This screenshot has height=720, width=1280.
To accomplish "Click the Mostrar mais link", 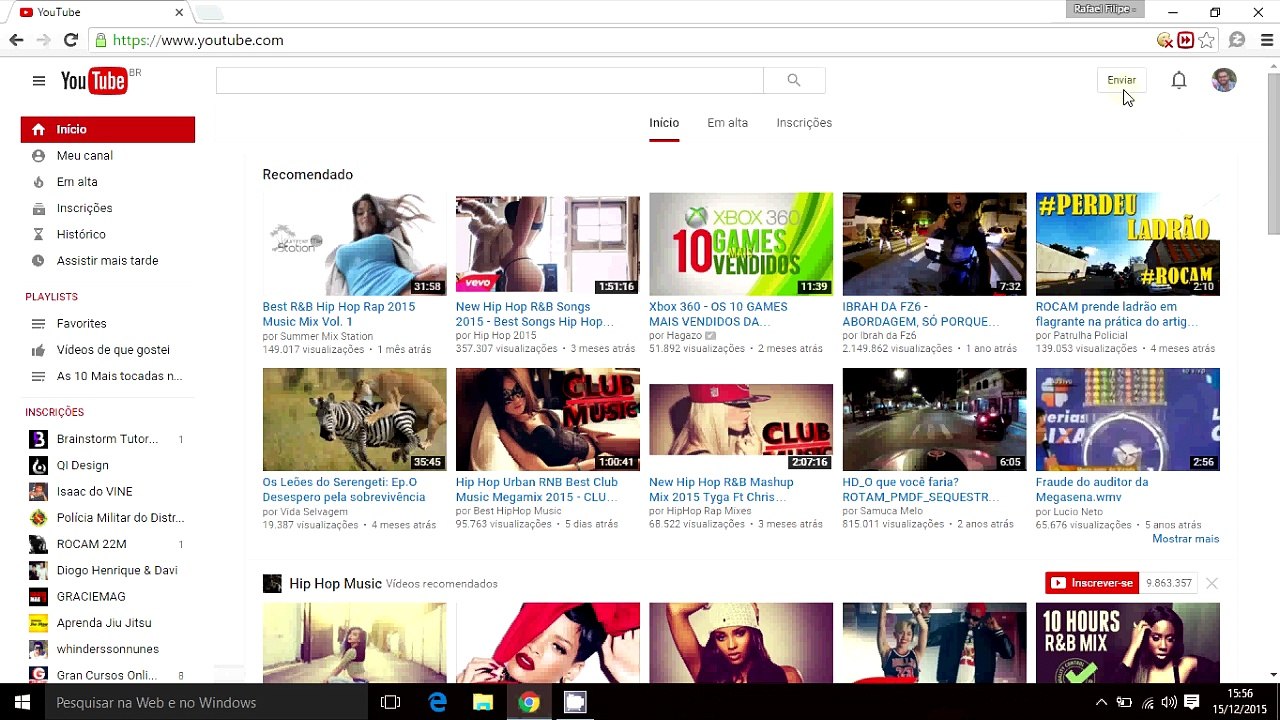I will (x=1185, y=539).
